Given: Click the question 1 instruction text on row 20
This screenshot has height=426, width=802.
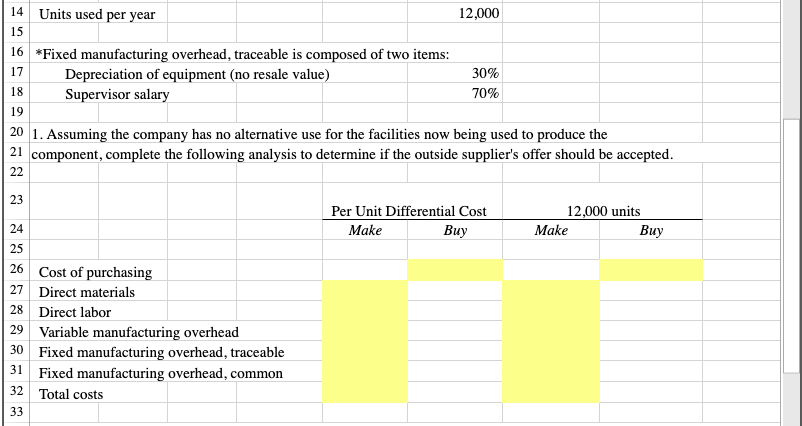Looking at the screenshot, I should pyautogui.click(x=320, y=135).
